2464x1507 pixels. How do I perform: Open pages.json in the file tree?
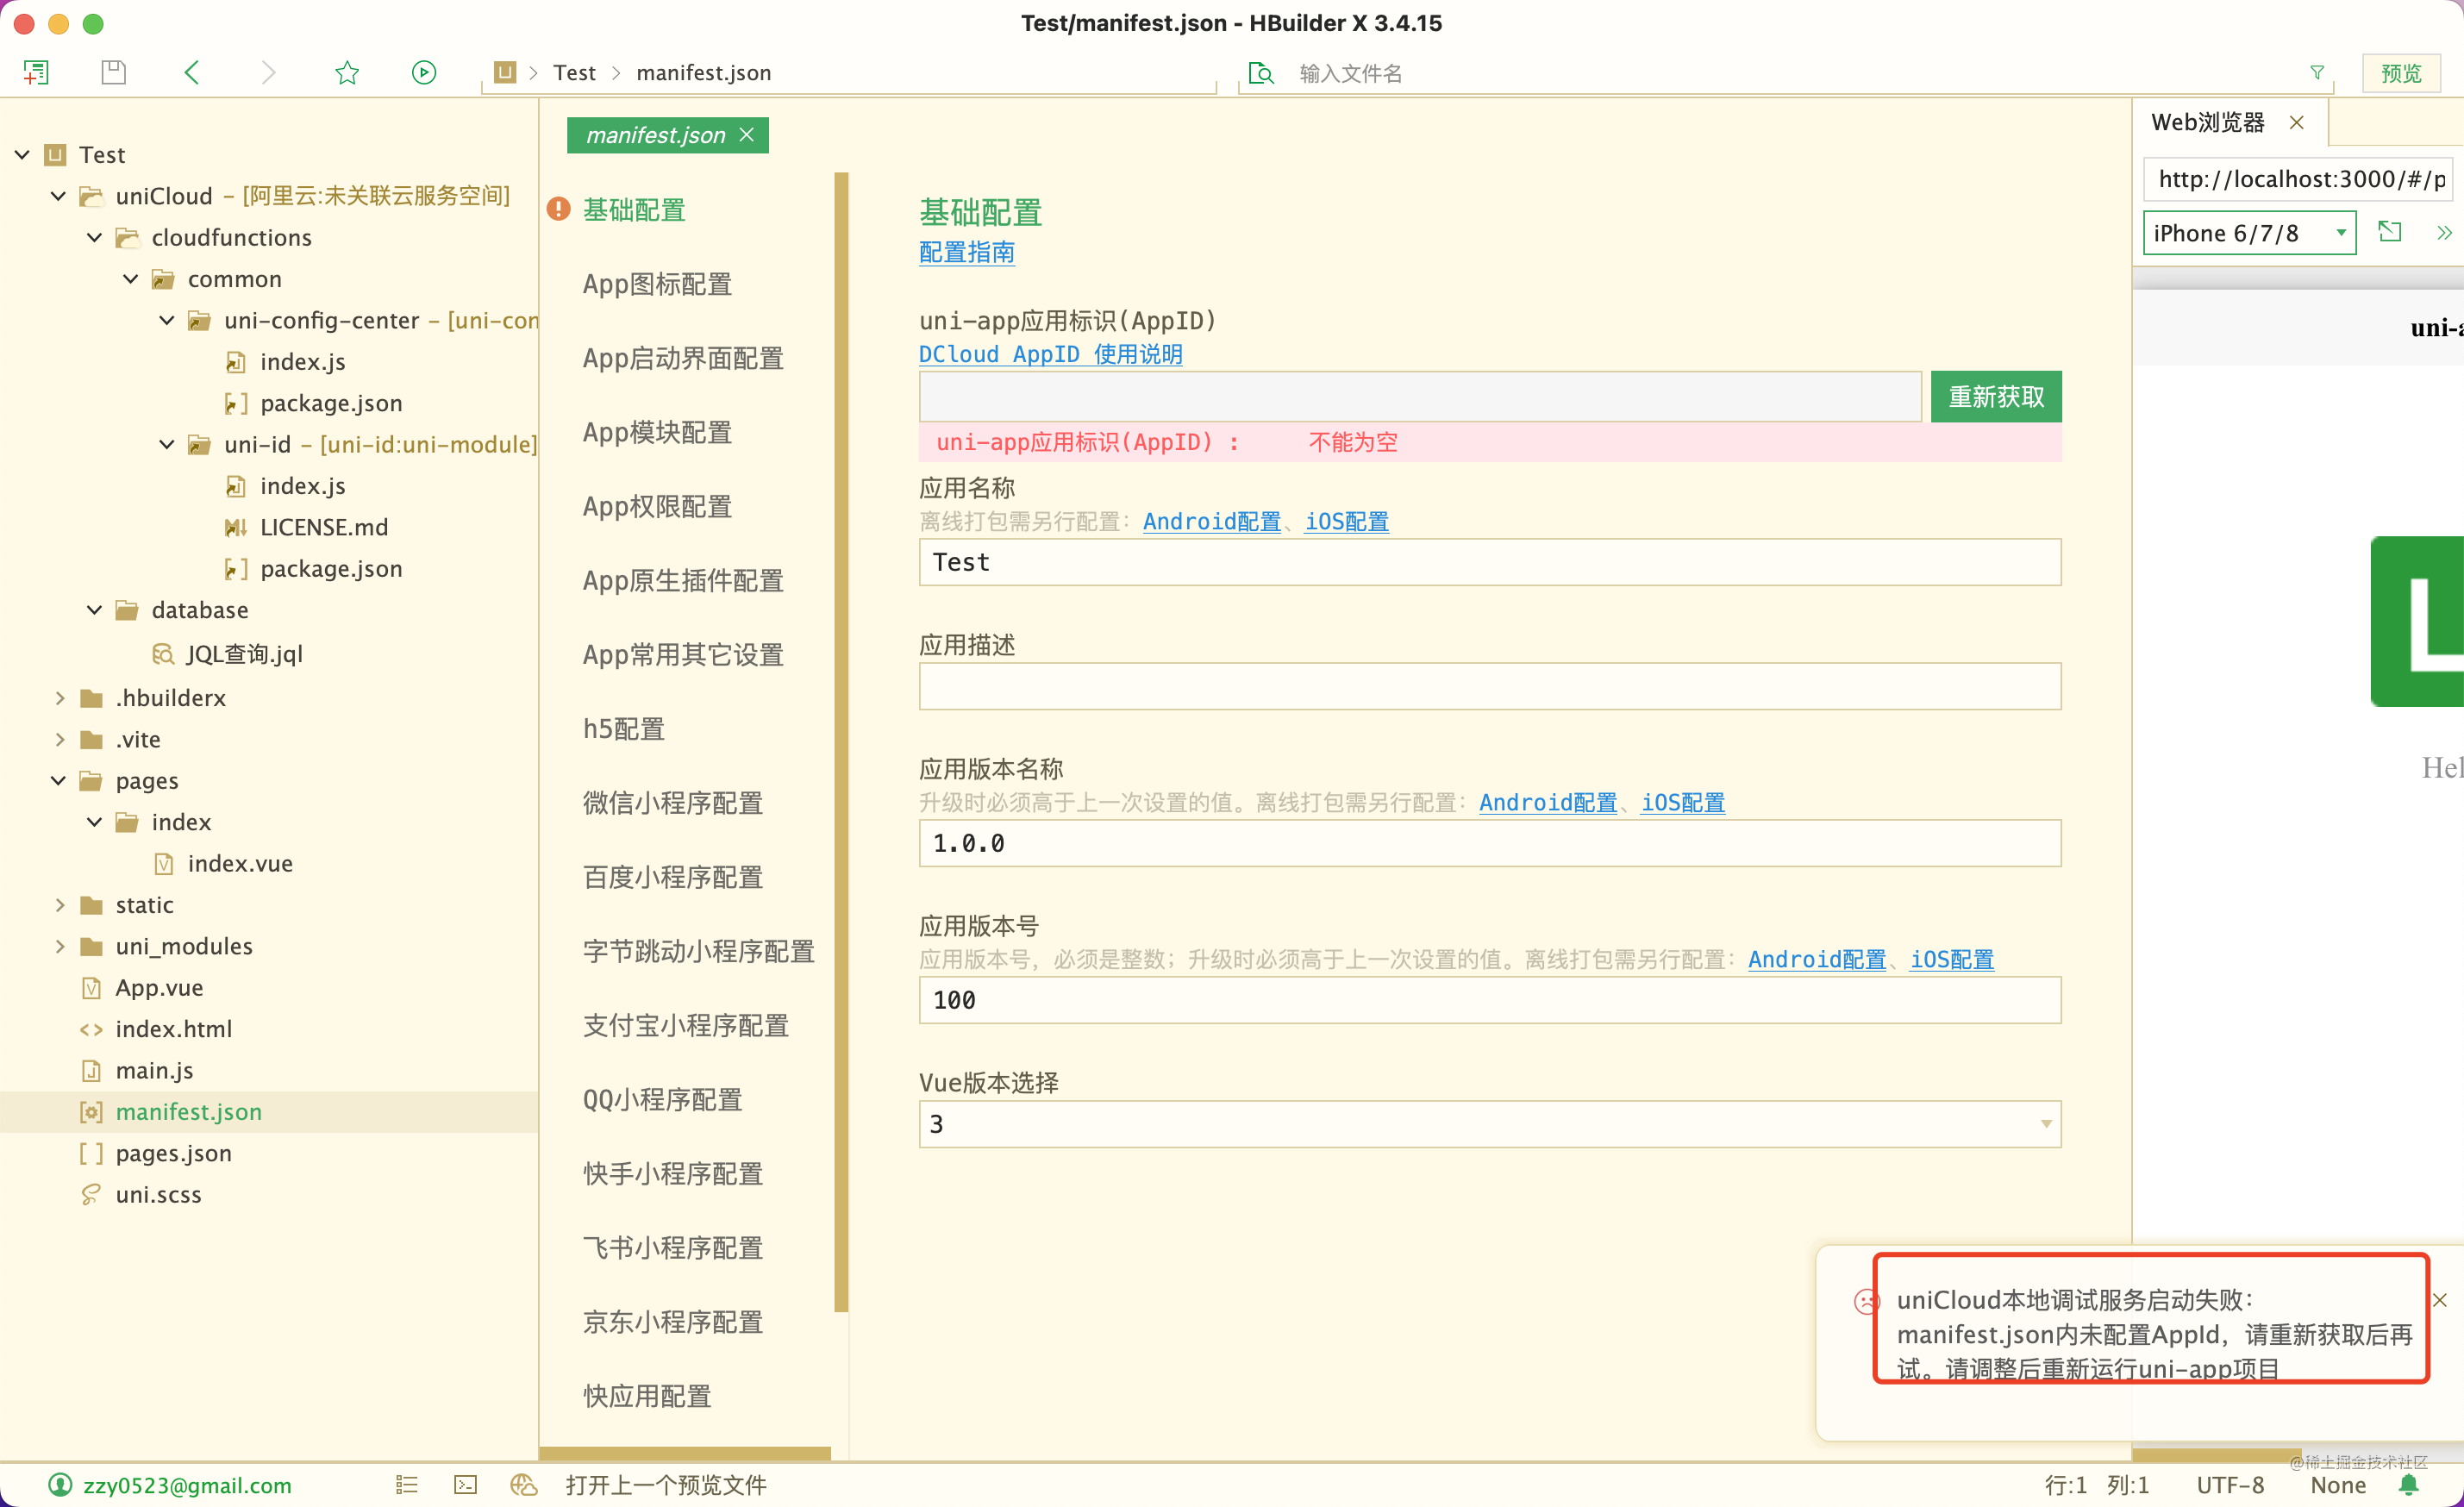coord(173,1153)
